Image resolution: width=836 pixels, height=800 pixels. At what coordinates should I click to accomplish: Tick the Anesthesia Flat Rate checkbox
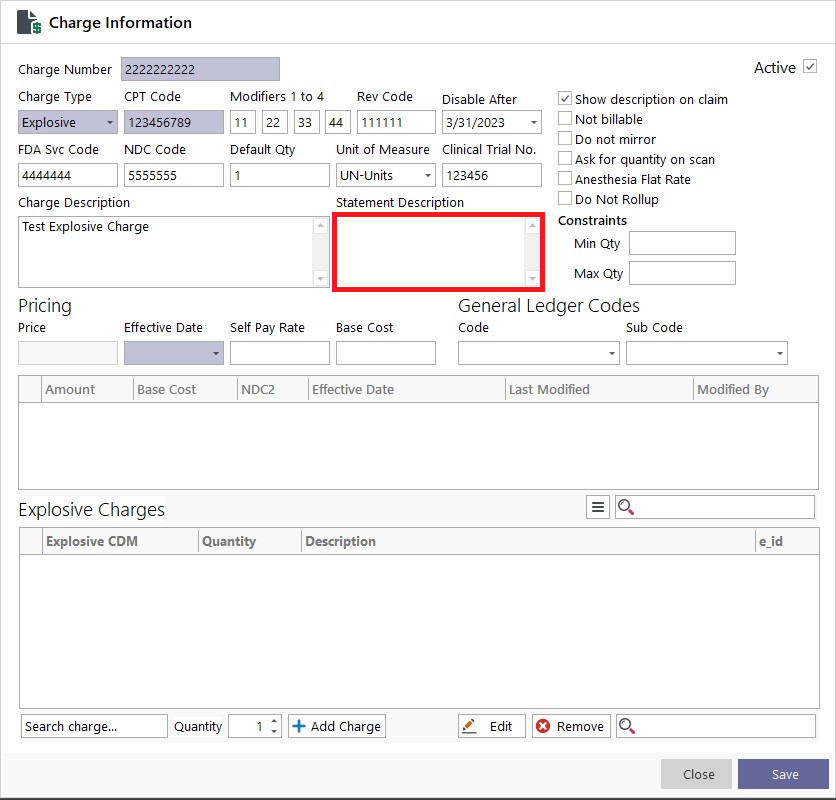click(565, 179)
